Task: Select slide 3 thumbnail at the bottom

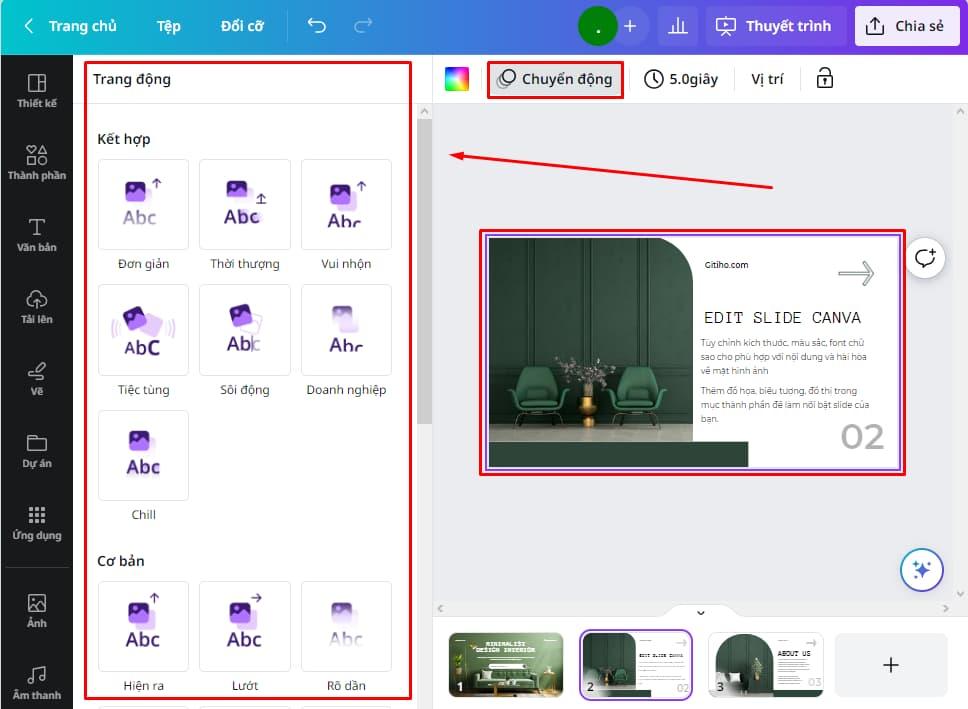Action: pos(765,664)
